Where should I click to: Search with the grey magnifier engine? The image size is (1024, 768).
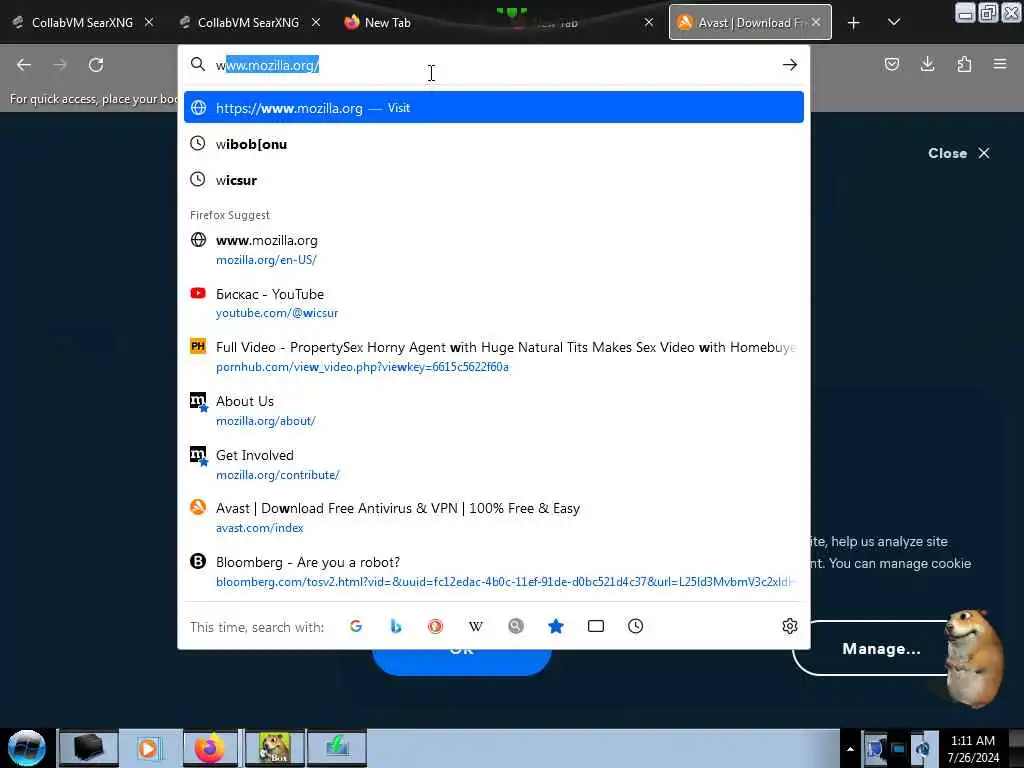516,626
